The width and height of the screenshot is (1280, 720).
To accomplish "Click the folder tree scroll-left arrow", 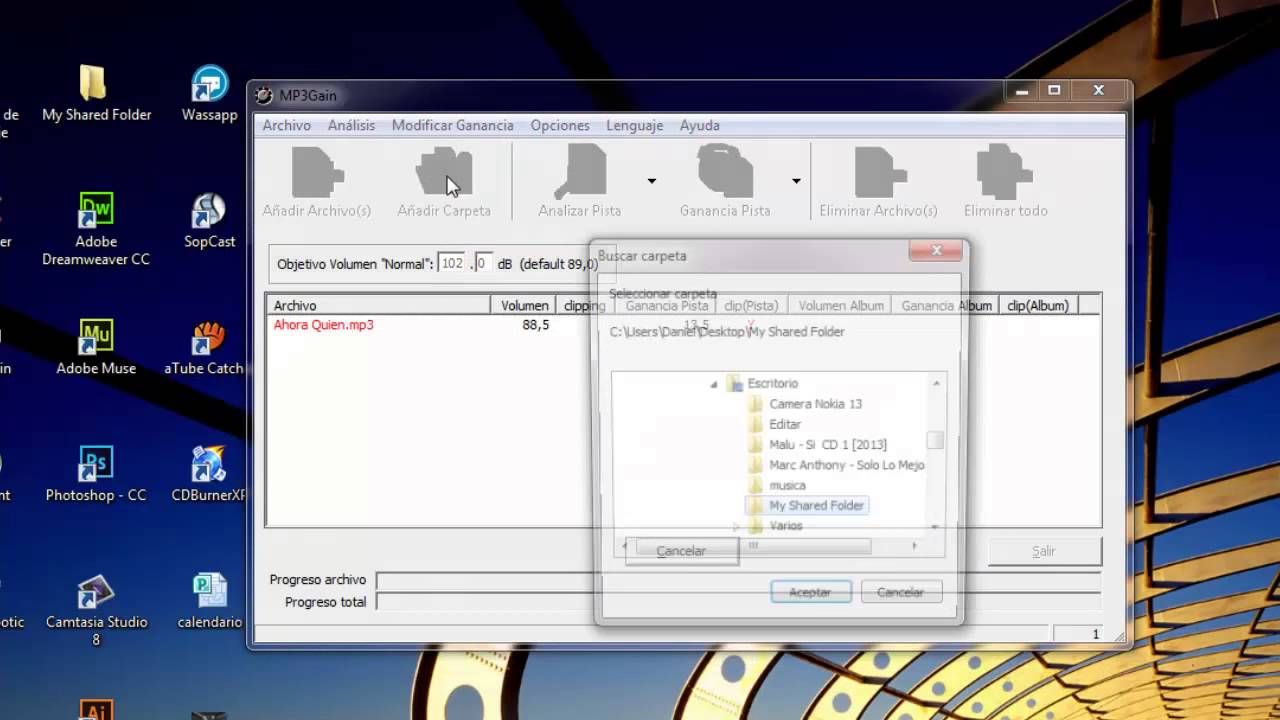I will (627, 546).
